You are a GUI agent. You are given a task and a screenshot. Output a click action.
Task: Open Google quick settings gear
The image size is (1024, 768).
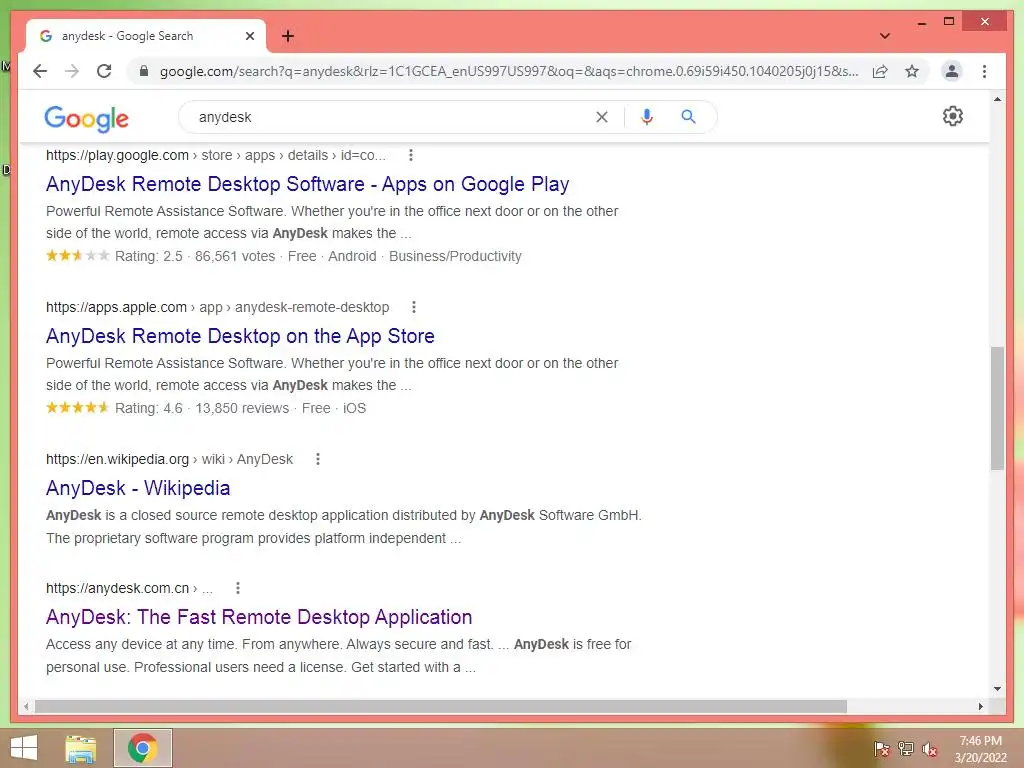952,116
